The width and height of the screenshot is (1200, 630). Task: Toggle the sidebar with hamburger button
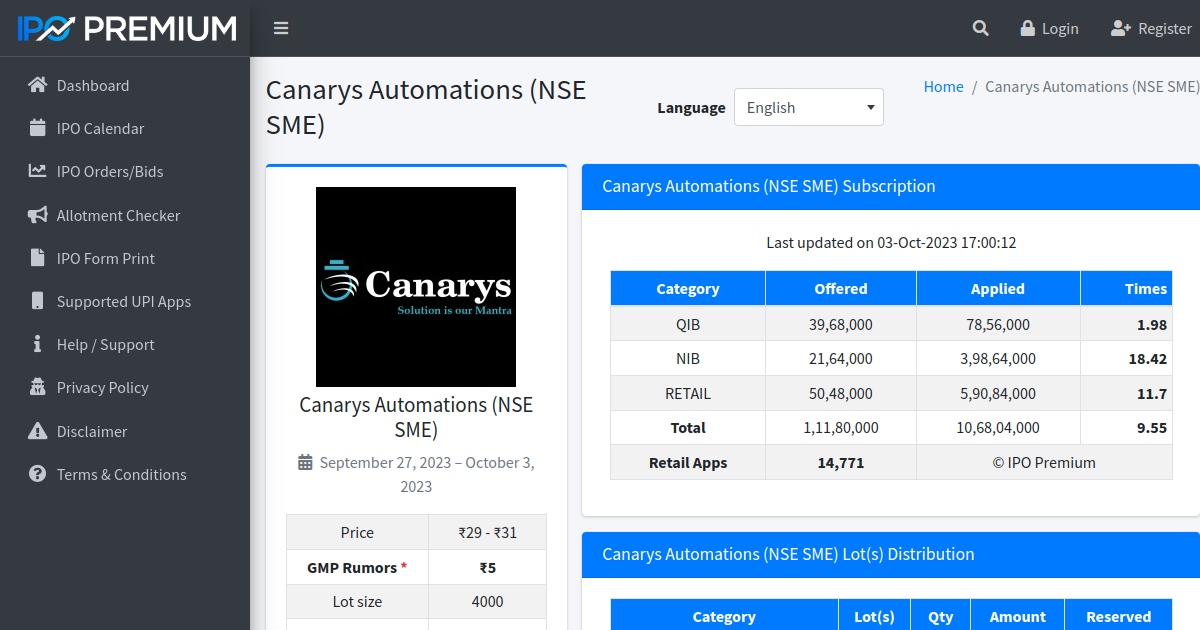(x=281, y=28)
